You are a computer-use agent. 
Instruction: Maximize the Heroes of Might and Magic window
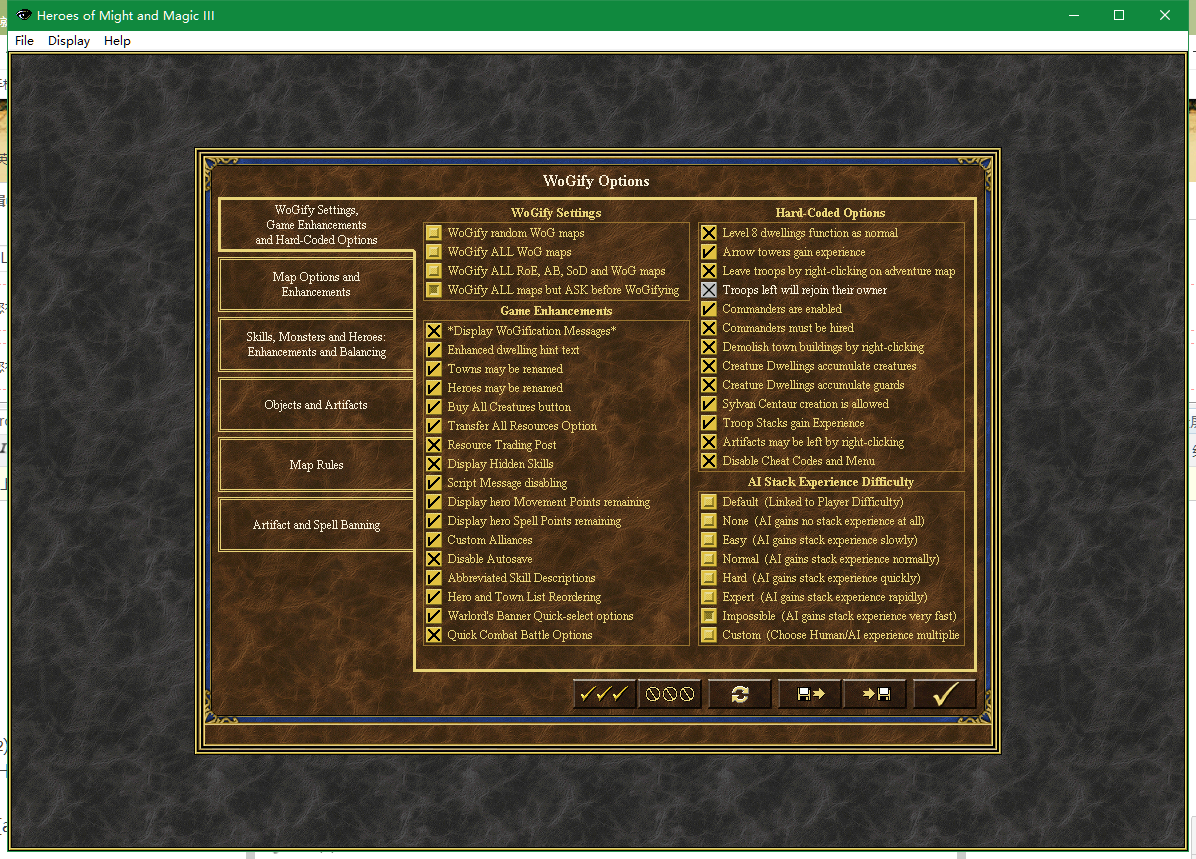coord(1119,15)
